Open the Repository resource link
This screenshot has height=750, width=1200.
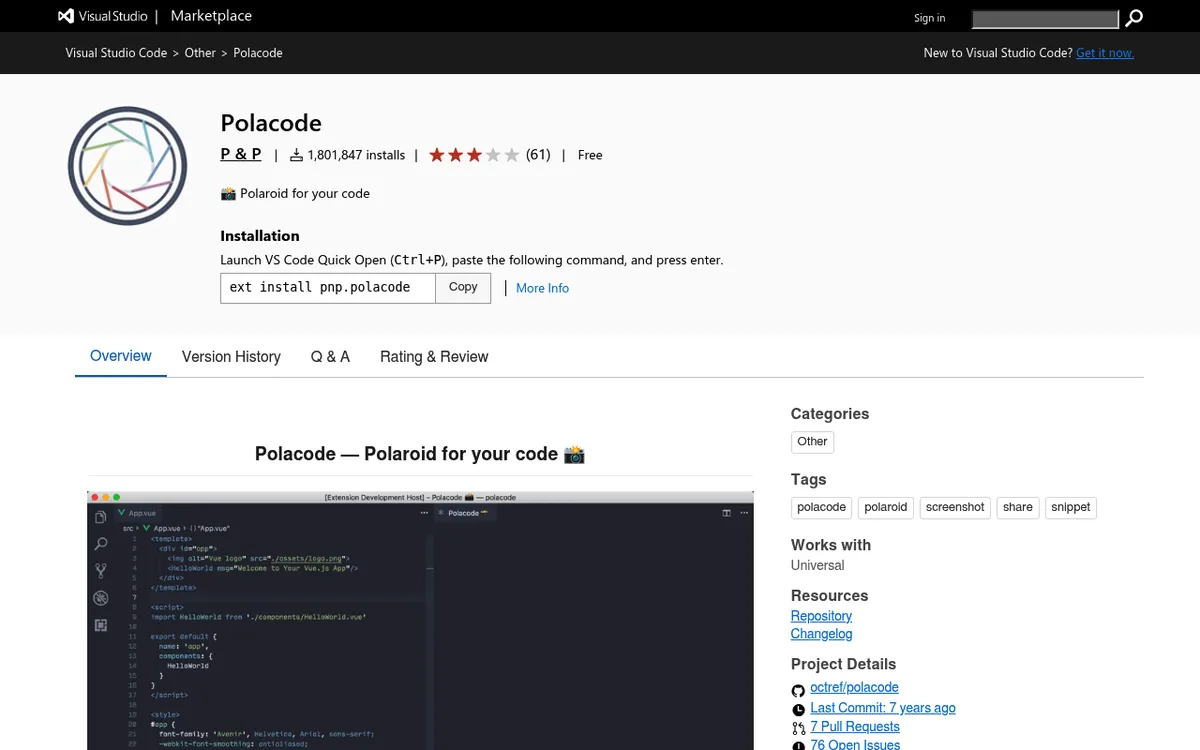point(821,616)
